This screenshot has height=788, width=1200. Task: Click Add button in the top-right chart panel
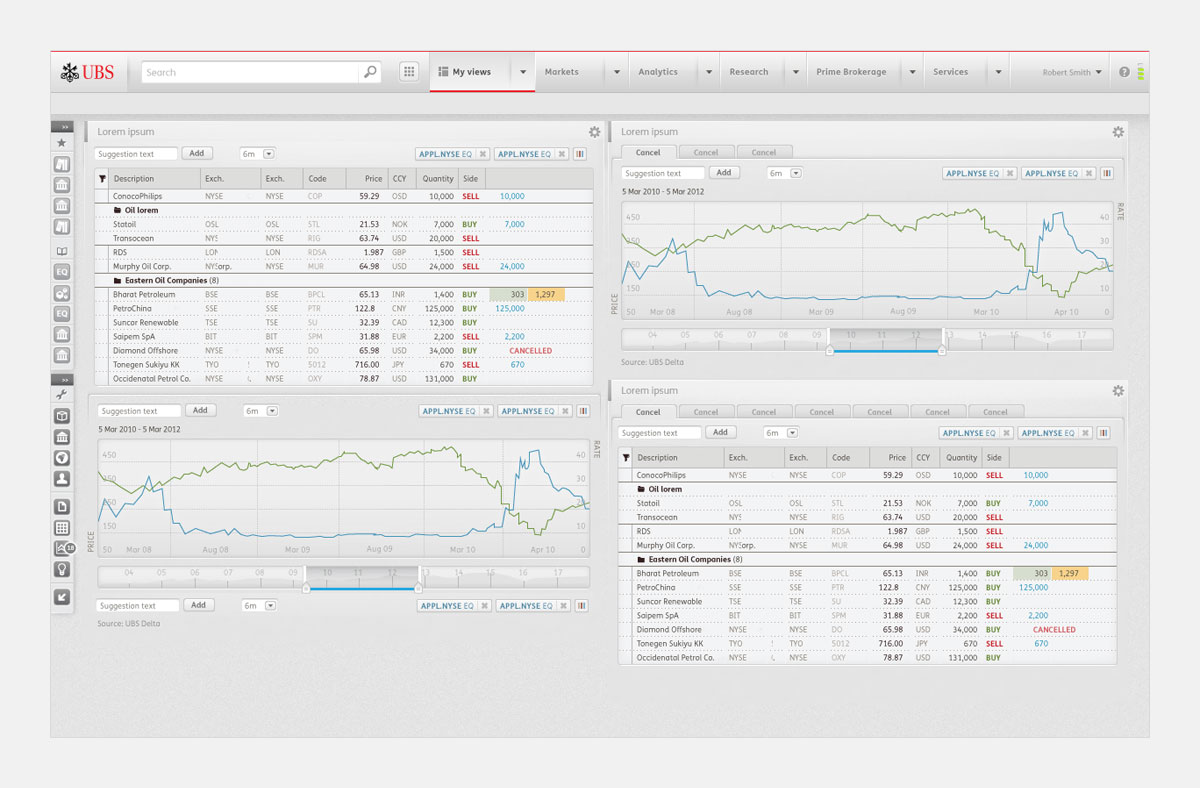(724, 173)
